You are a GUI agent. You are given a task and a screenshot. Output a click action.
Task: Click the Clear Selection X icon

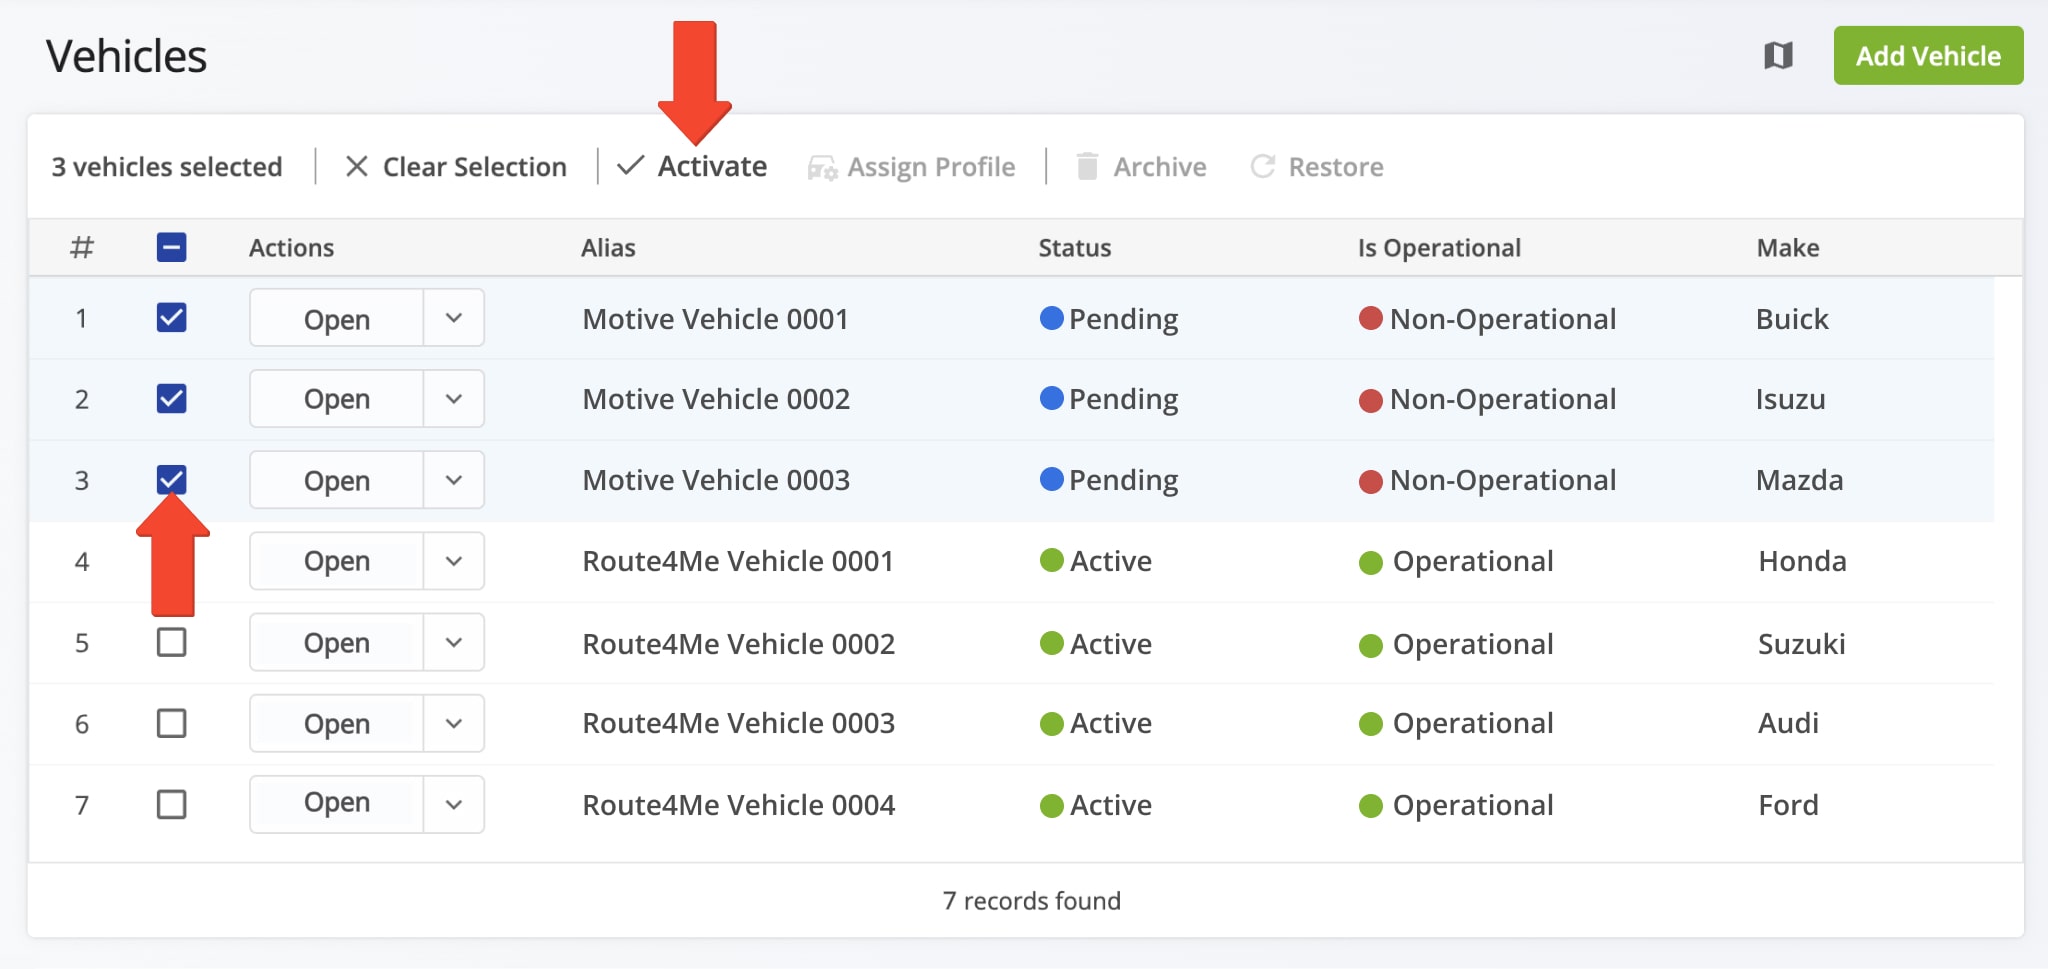click(356, 166)
